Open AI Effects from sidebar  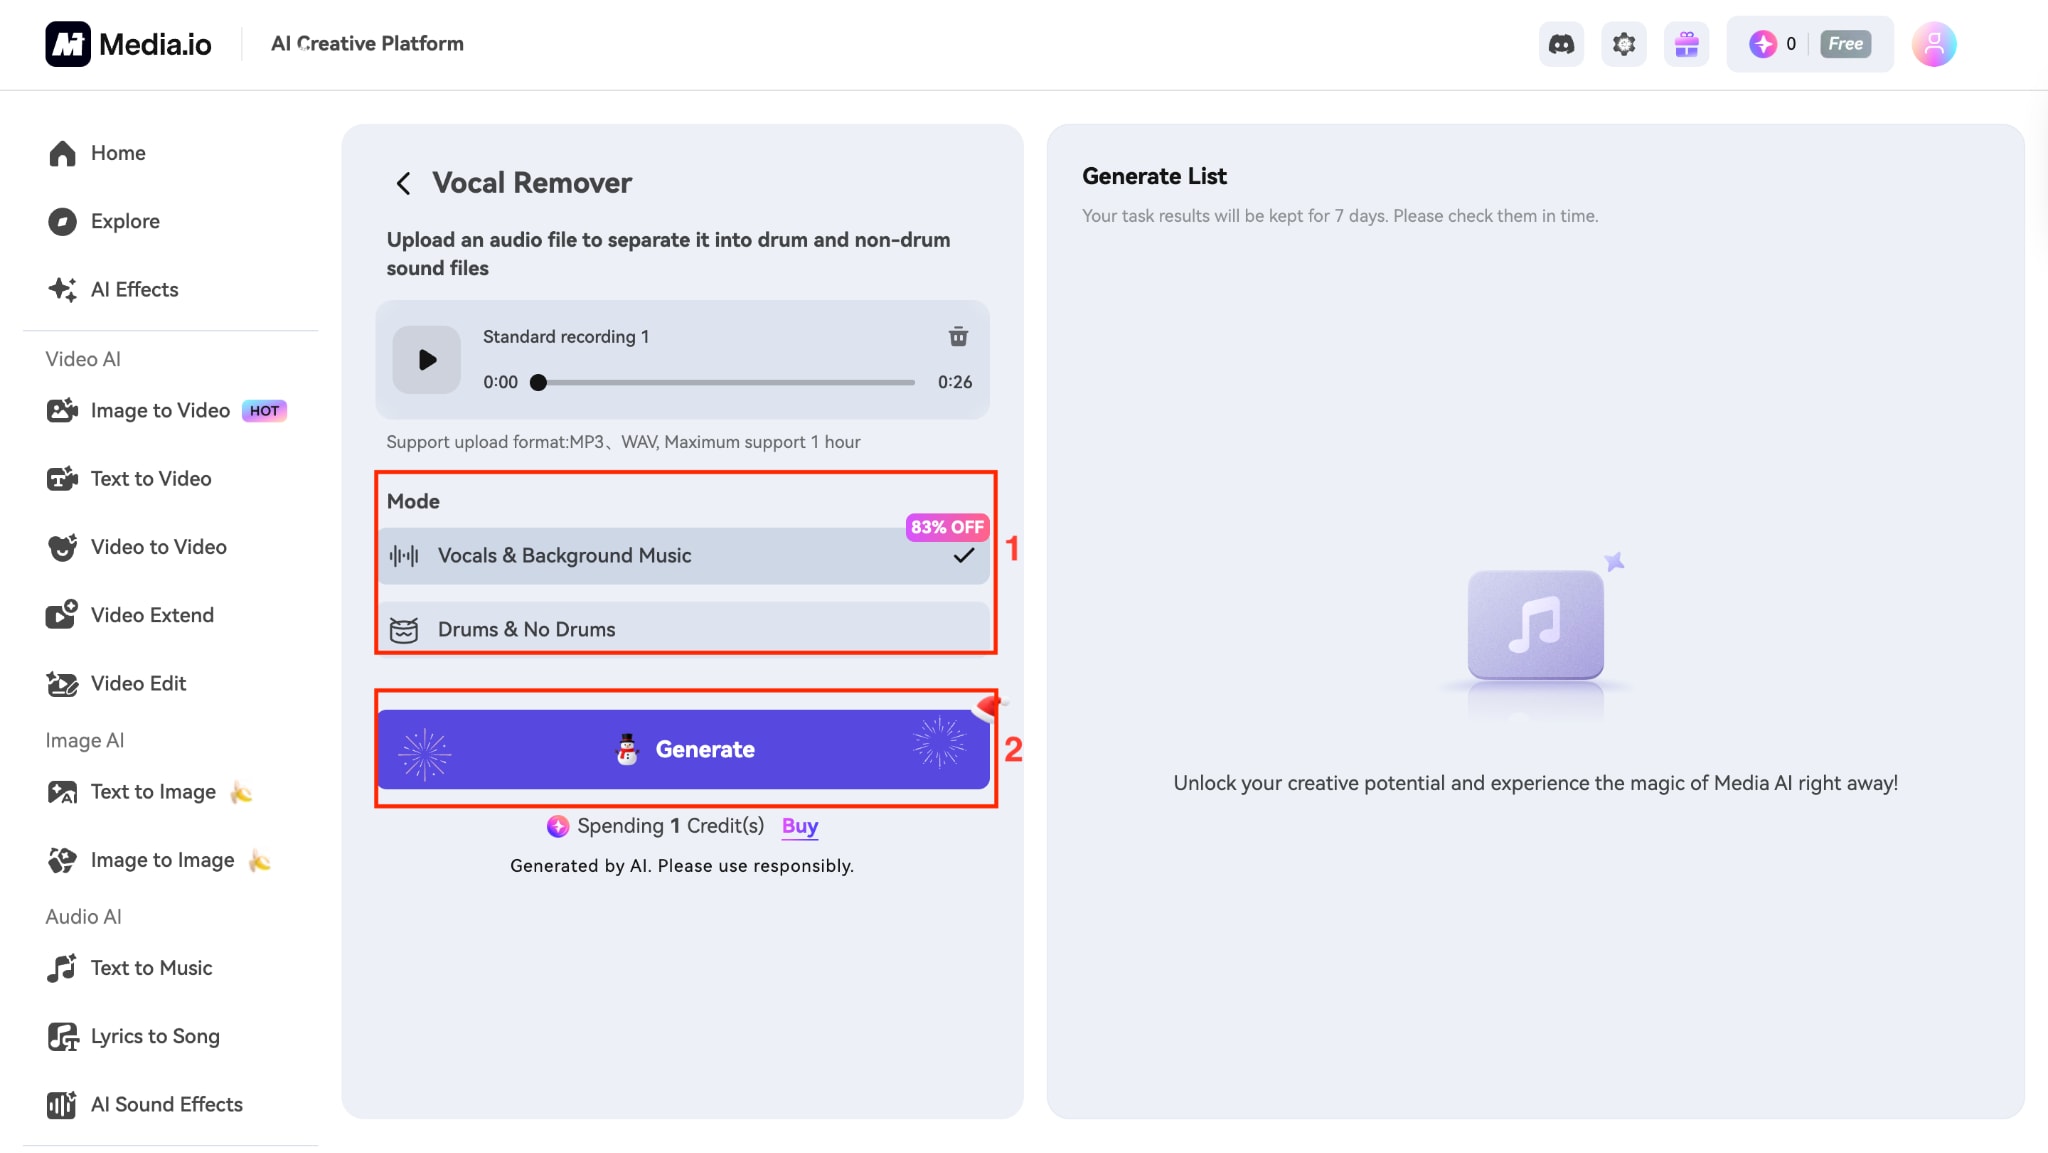click(x=134, y=289)
